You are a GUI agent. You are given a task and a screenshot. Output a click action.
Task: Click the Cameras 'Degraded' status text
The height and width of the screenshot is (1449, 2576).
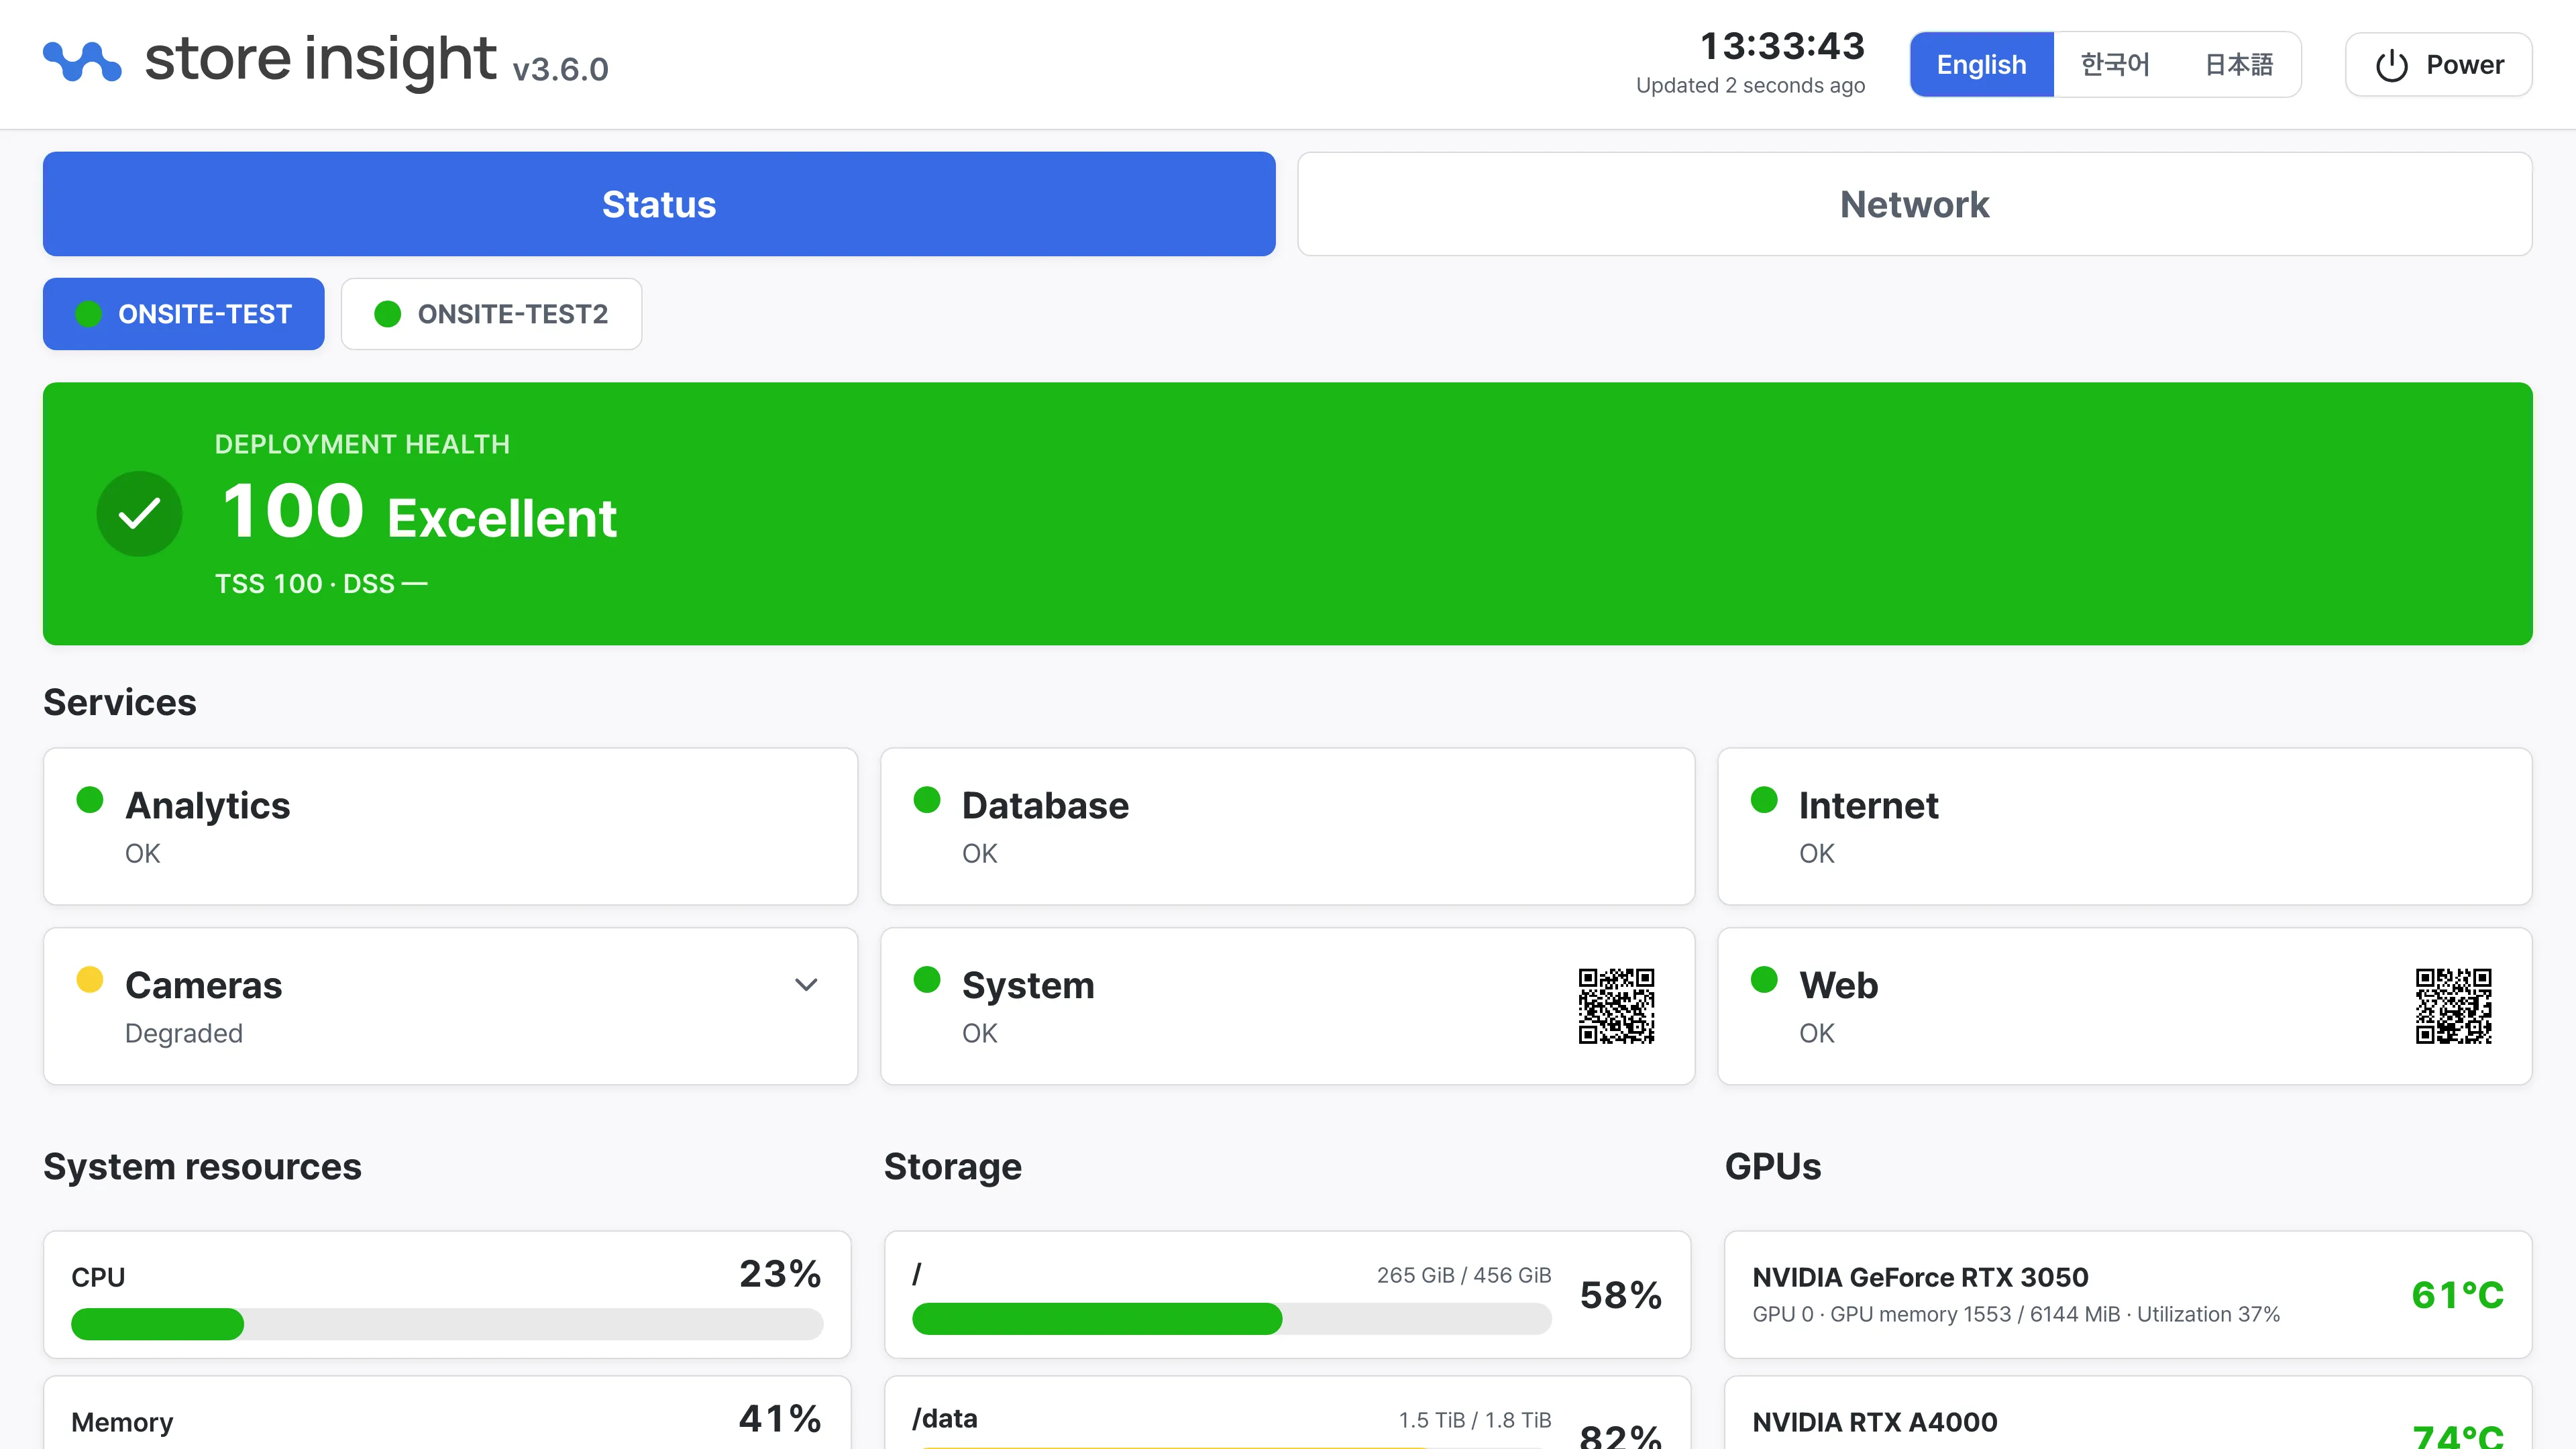(184, 1033)
